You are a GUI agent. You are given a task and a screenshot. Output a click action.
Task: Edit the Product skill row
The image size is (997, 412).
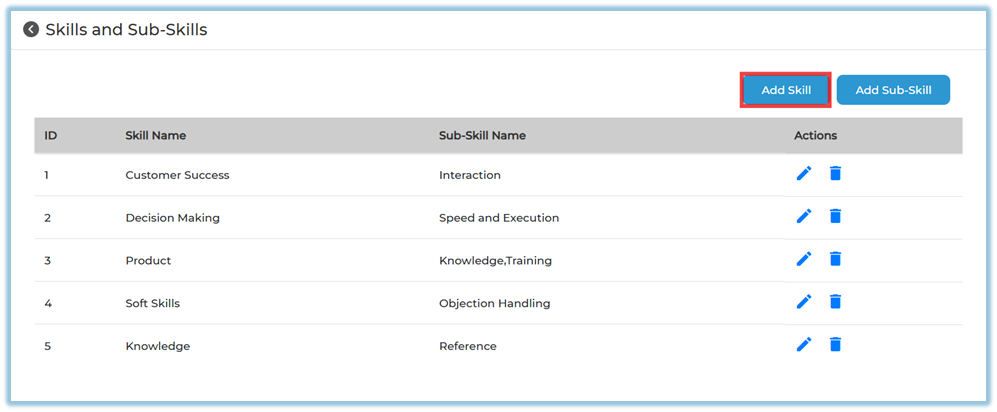click(x=804, y=259)
